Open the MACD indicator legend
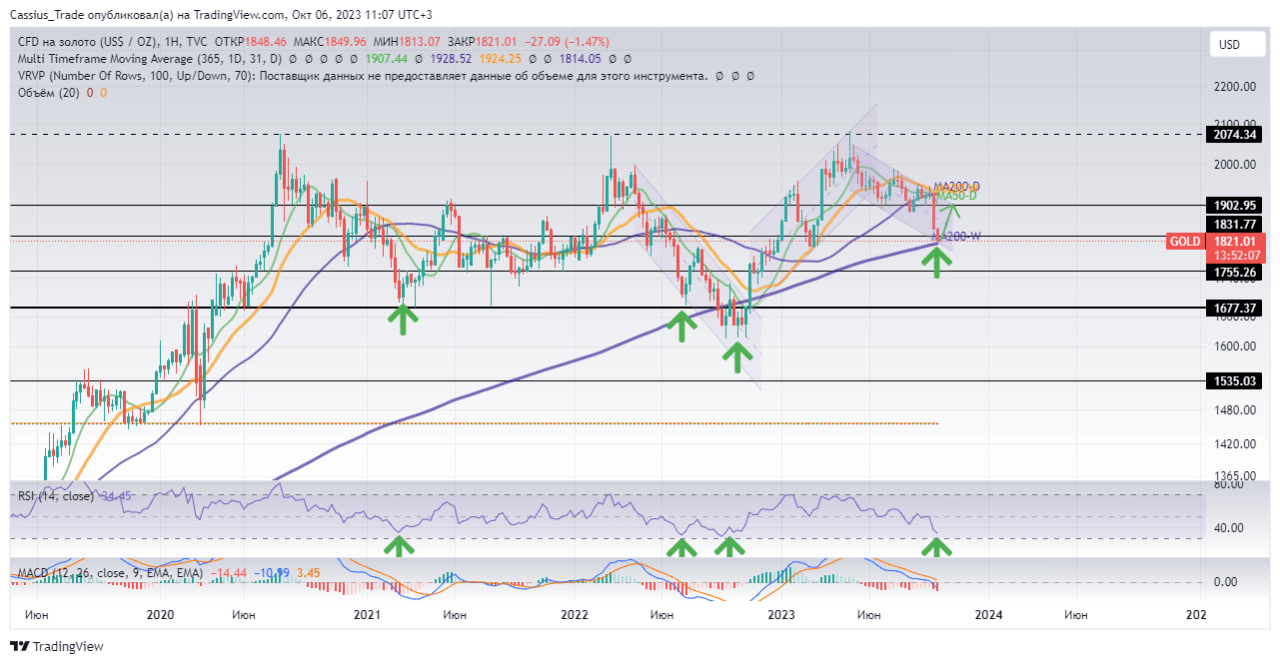The width and height of the screenshot is (1280, 664). (110, 573)
